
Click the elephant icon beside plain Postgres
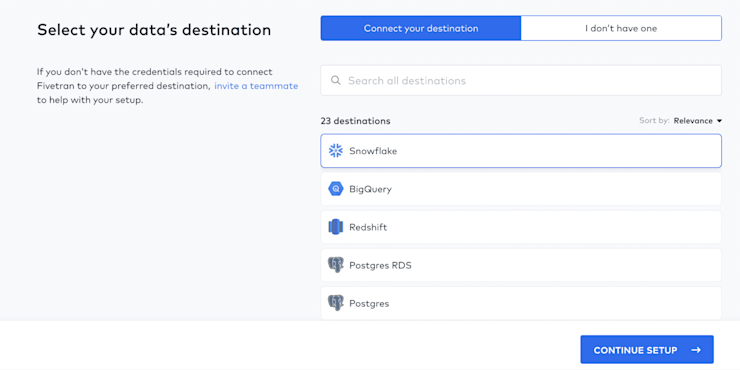coord(336,303)
